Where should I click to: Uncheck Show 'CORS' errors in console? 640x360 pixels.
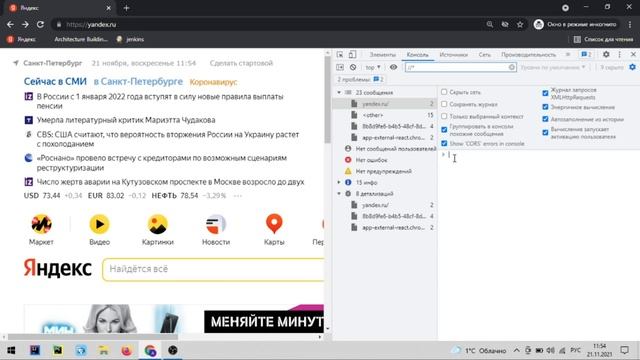pos(444,144)
